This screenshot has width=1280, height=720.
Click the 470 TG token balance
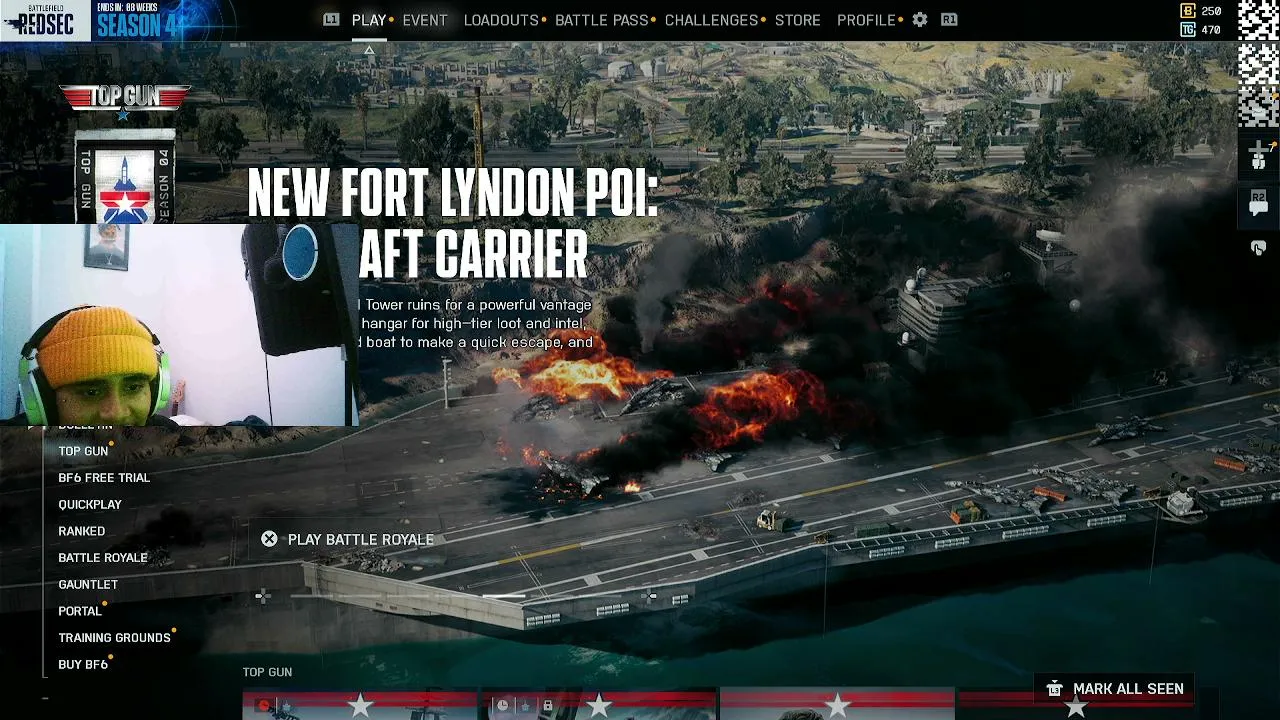coord(1211,30)
